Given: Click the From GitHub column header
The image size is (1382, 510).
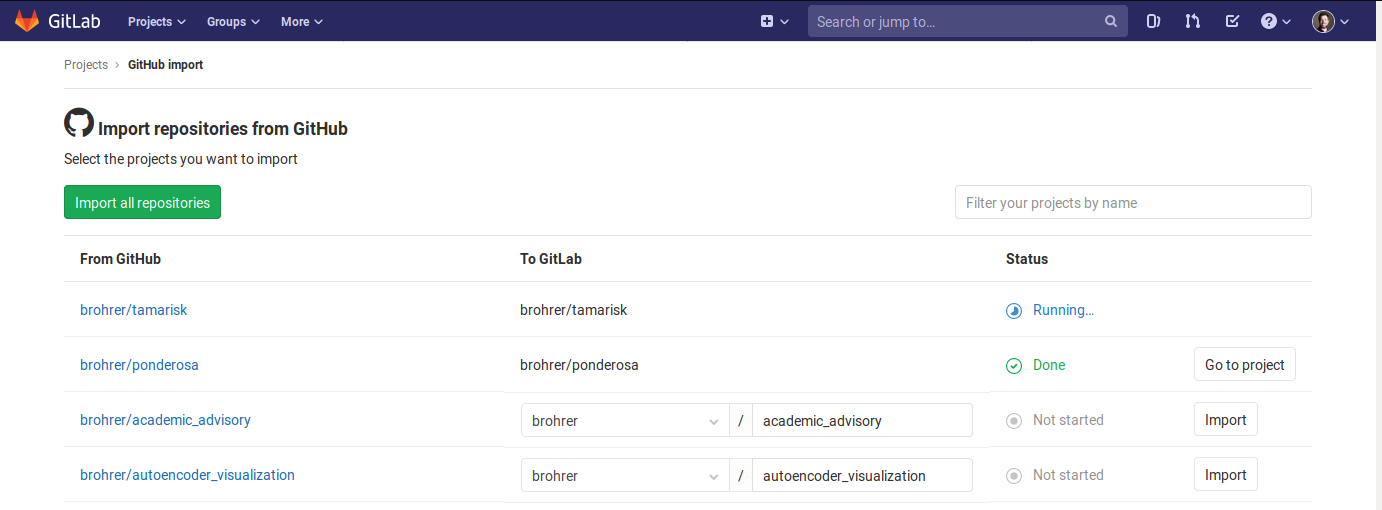Looking at the screenshot, I should click(120, 259).
